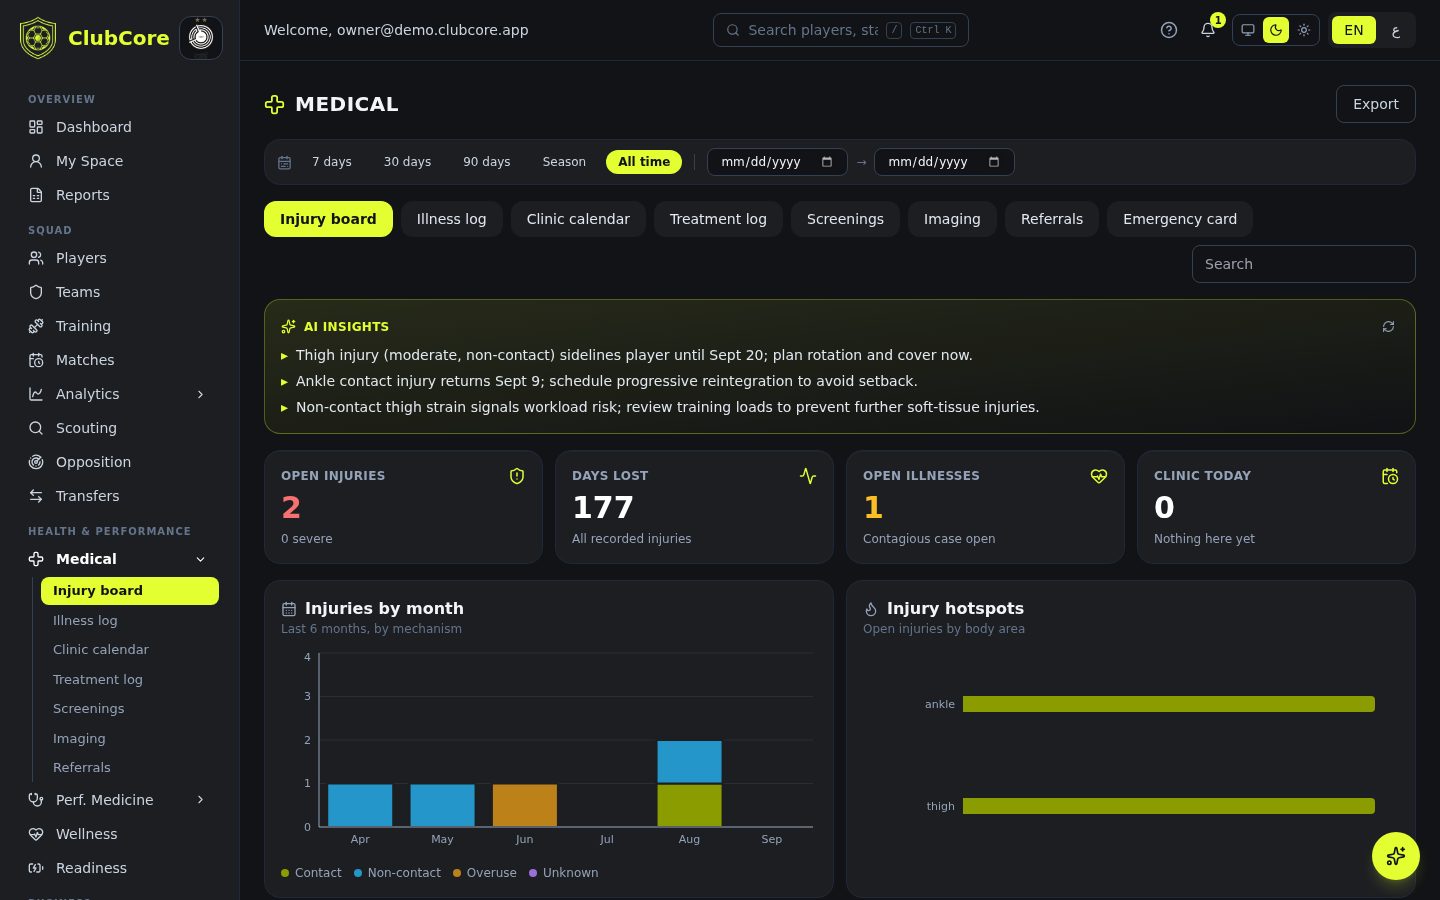Open calendar picker in start date field
Image resolution: width=1440 pixels, height=900 pixels.
point(827,162)
